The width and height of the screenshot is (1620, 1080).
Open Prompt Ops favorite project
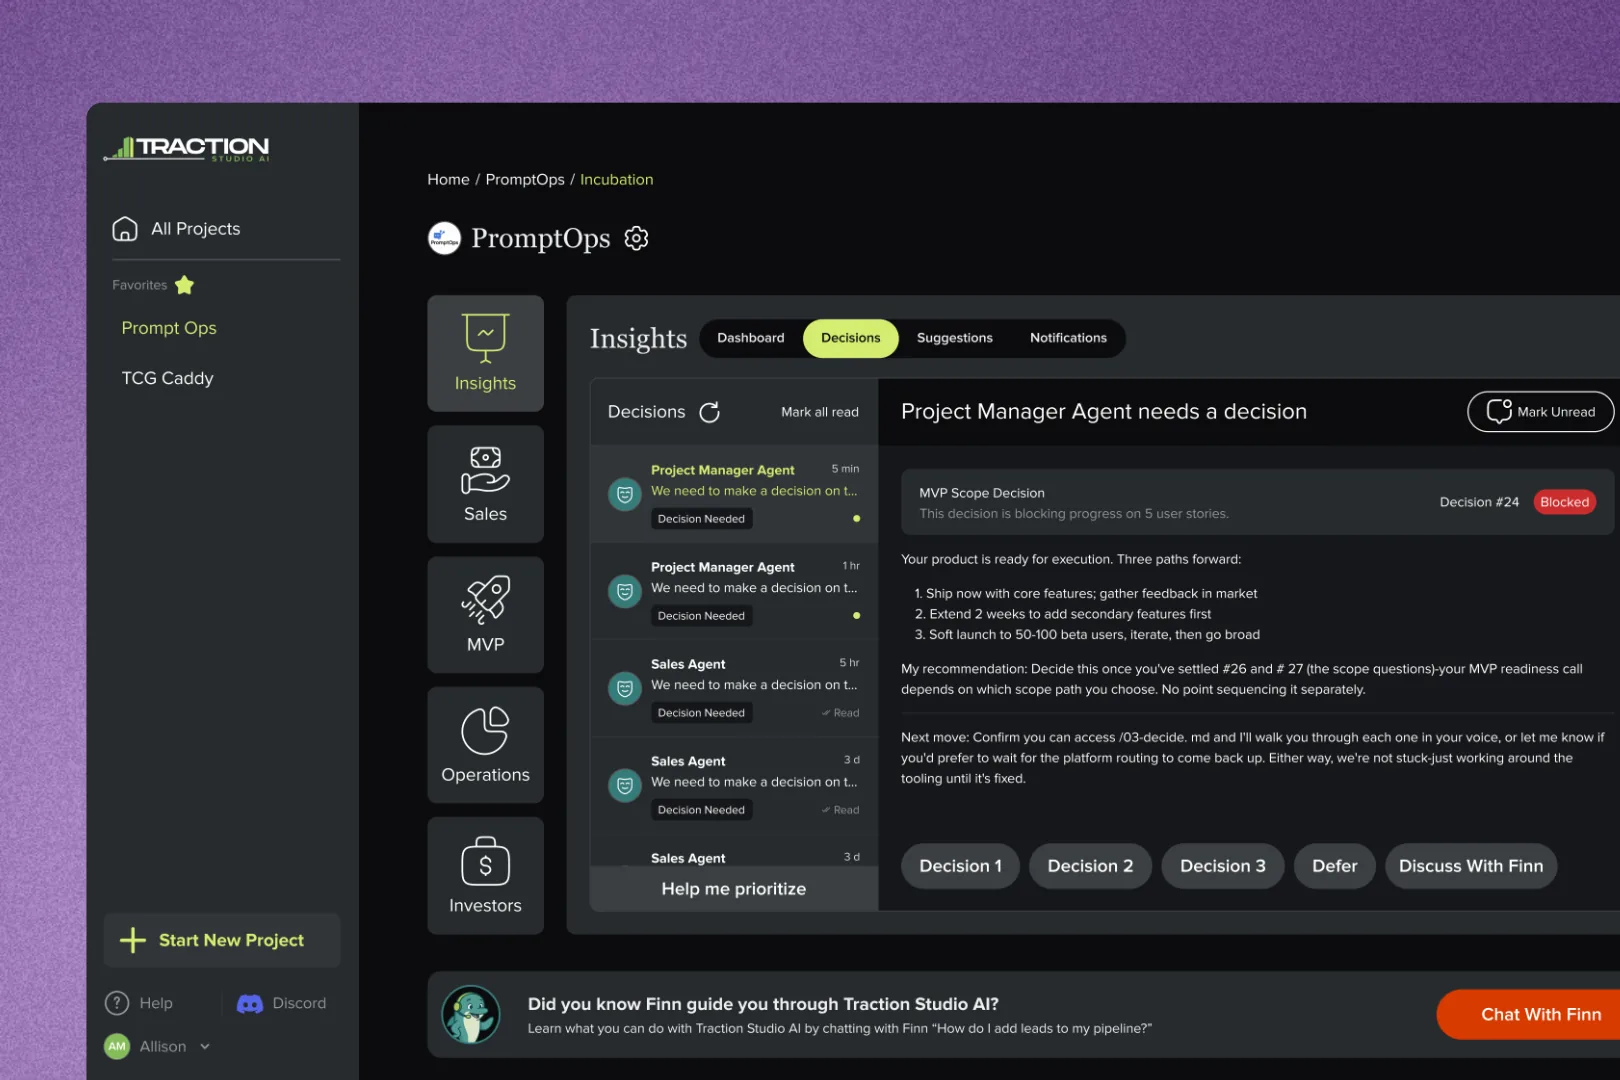(x=169, y=328)
